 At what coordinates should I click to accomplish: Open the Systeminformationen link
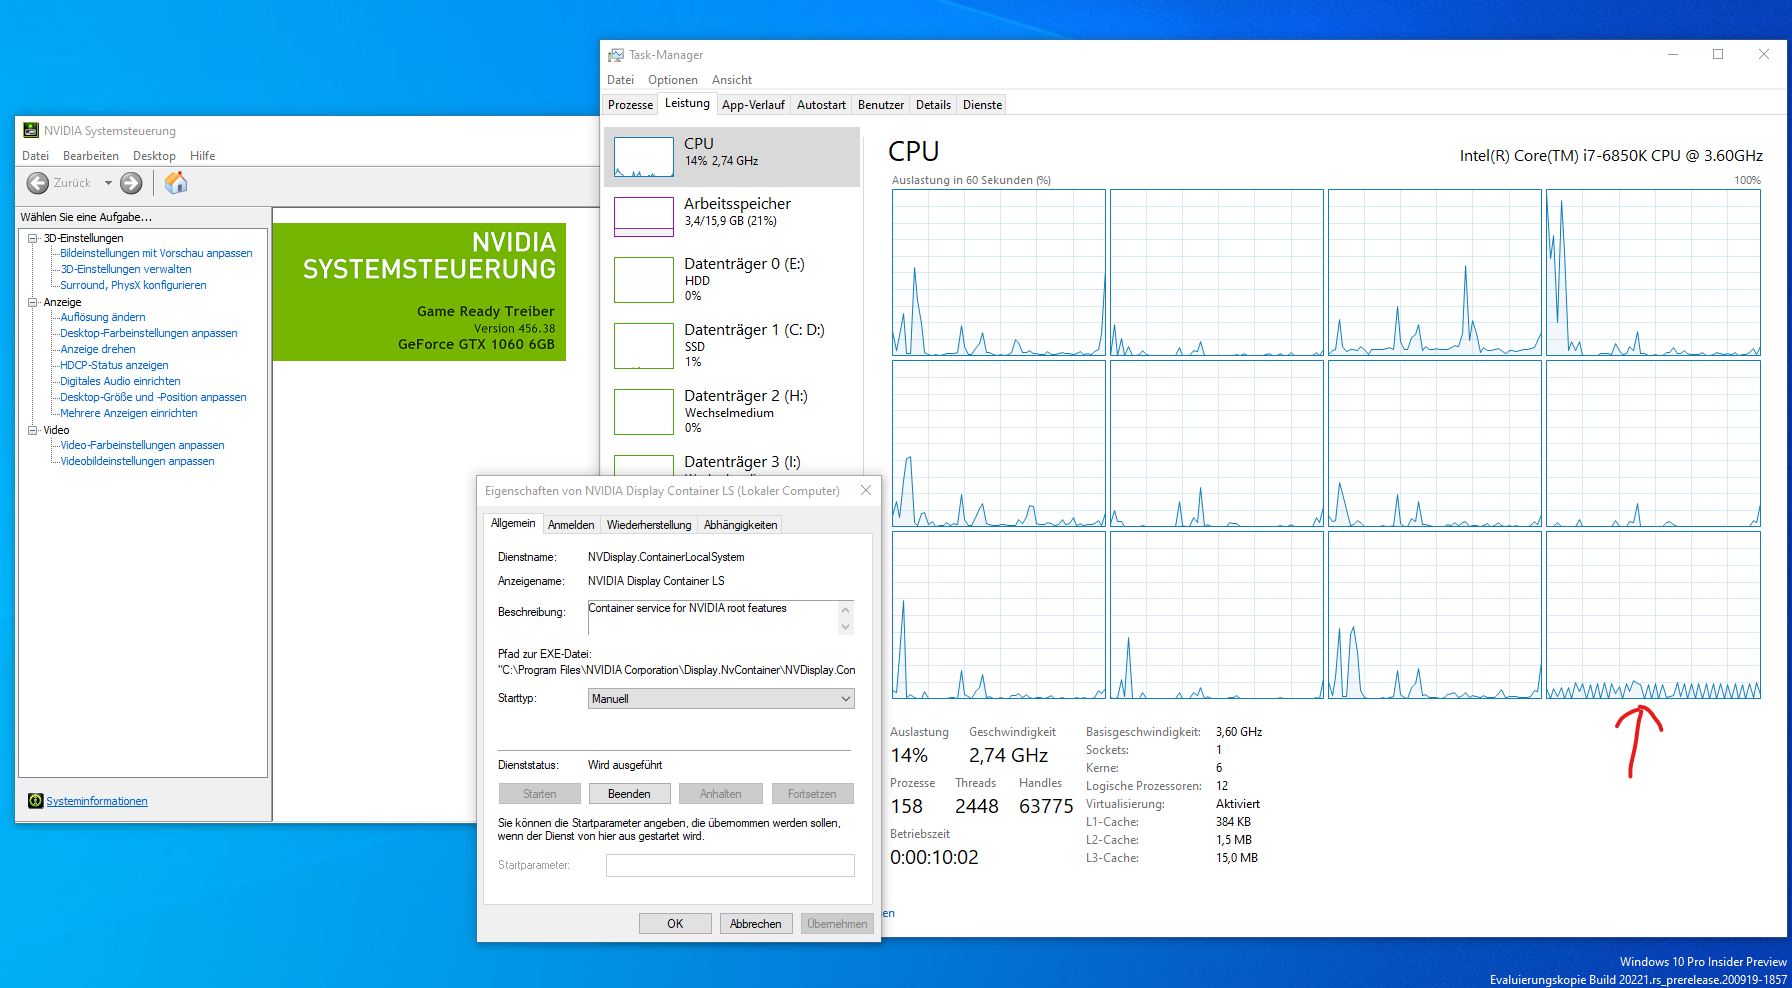[97, 801]
